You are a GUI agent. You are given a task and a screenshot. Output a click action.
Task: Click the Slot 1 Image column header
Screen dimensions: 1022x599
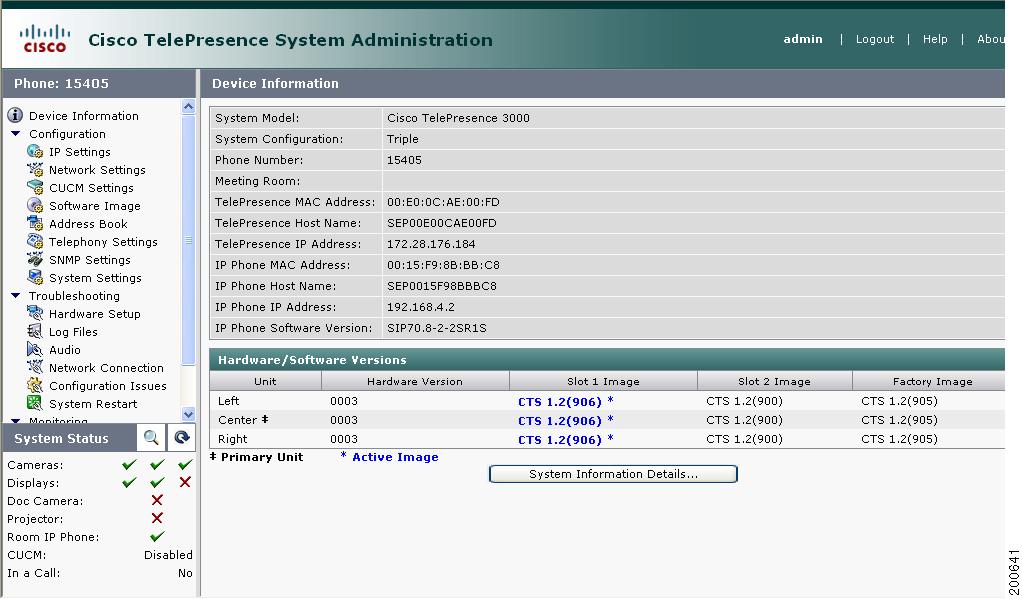(604, 381)
